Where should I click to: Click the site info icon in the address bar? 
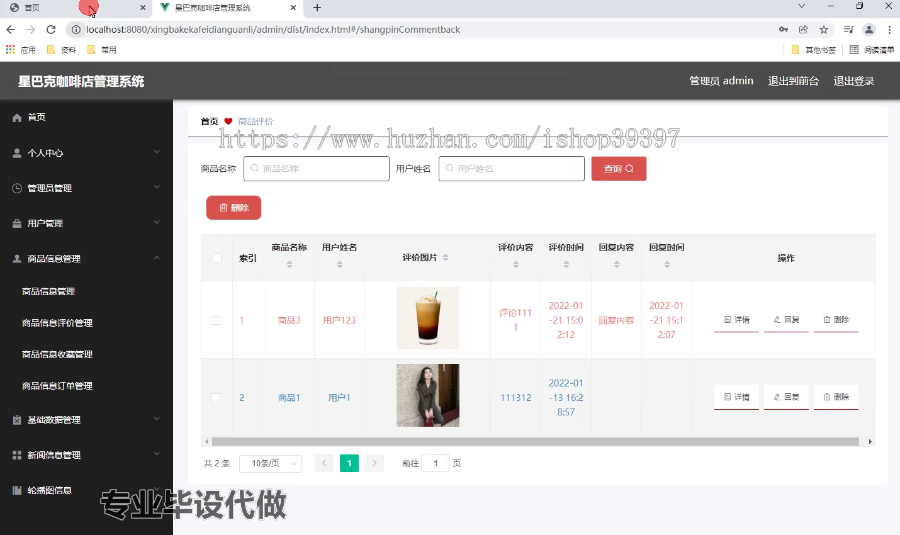(x=76, y=29)
